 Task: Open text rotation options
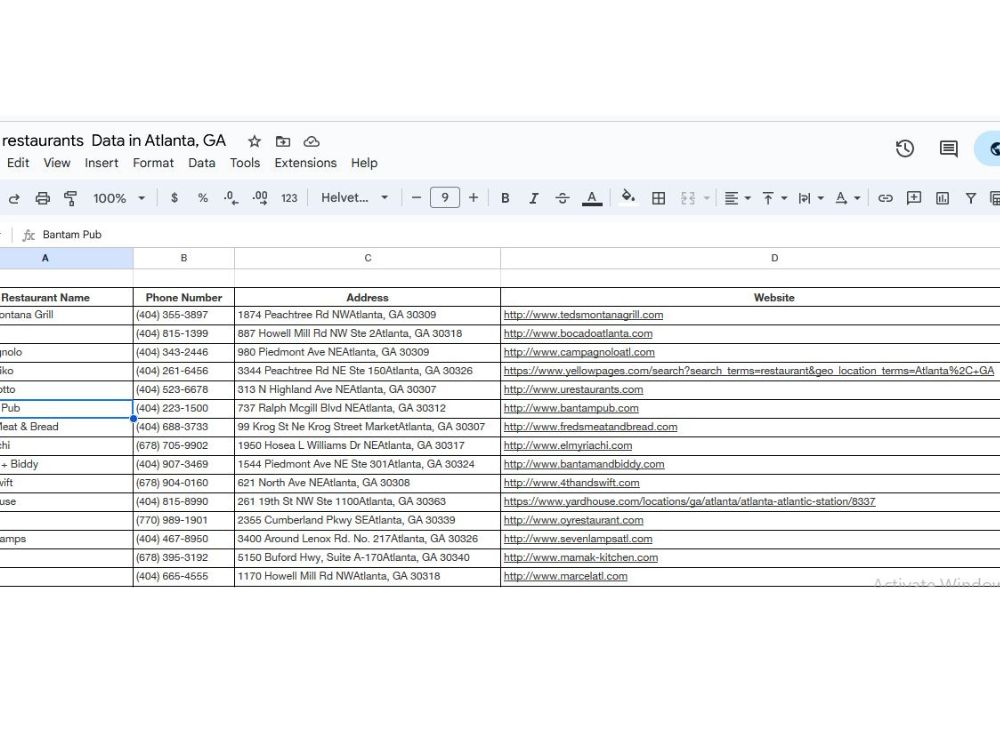click(848, 198)
